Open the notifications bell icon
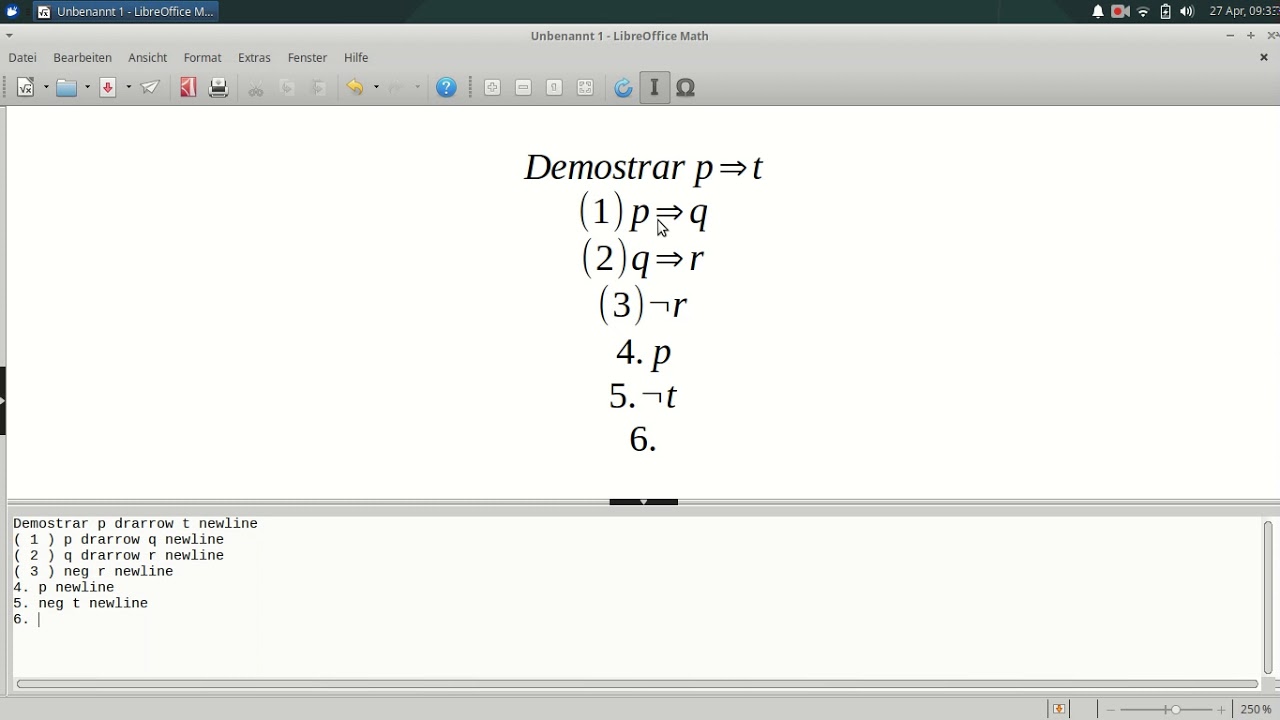 coord(1098,12)
